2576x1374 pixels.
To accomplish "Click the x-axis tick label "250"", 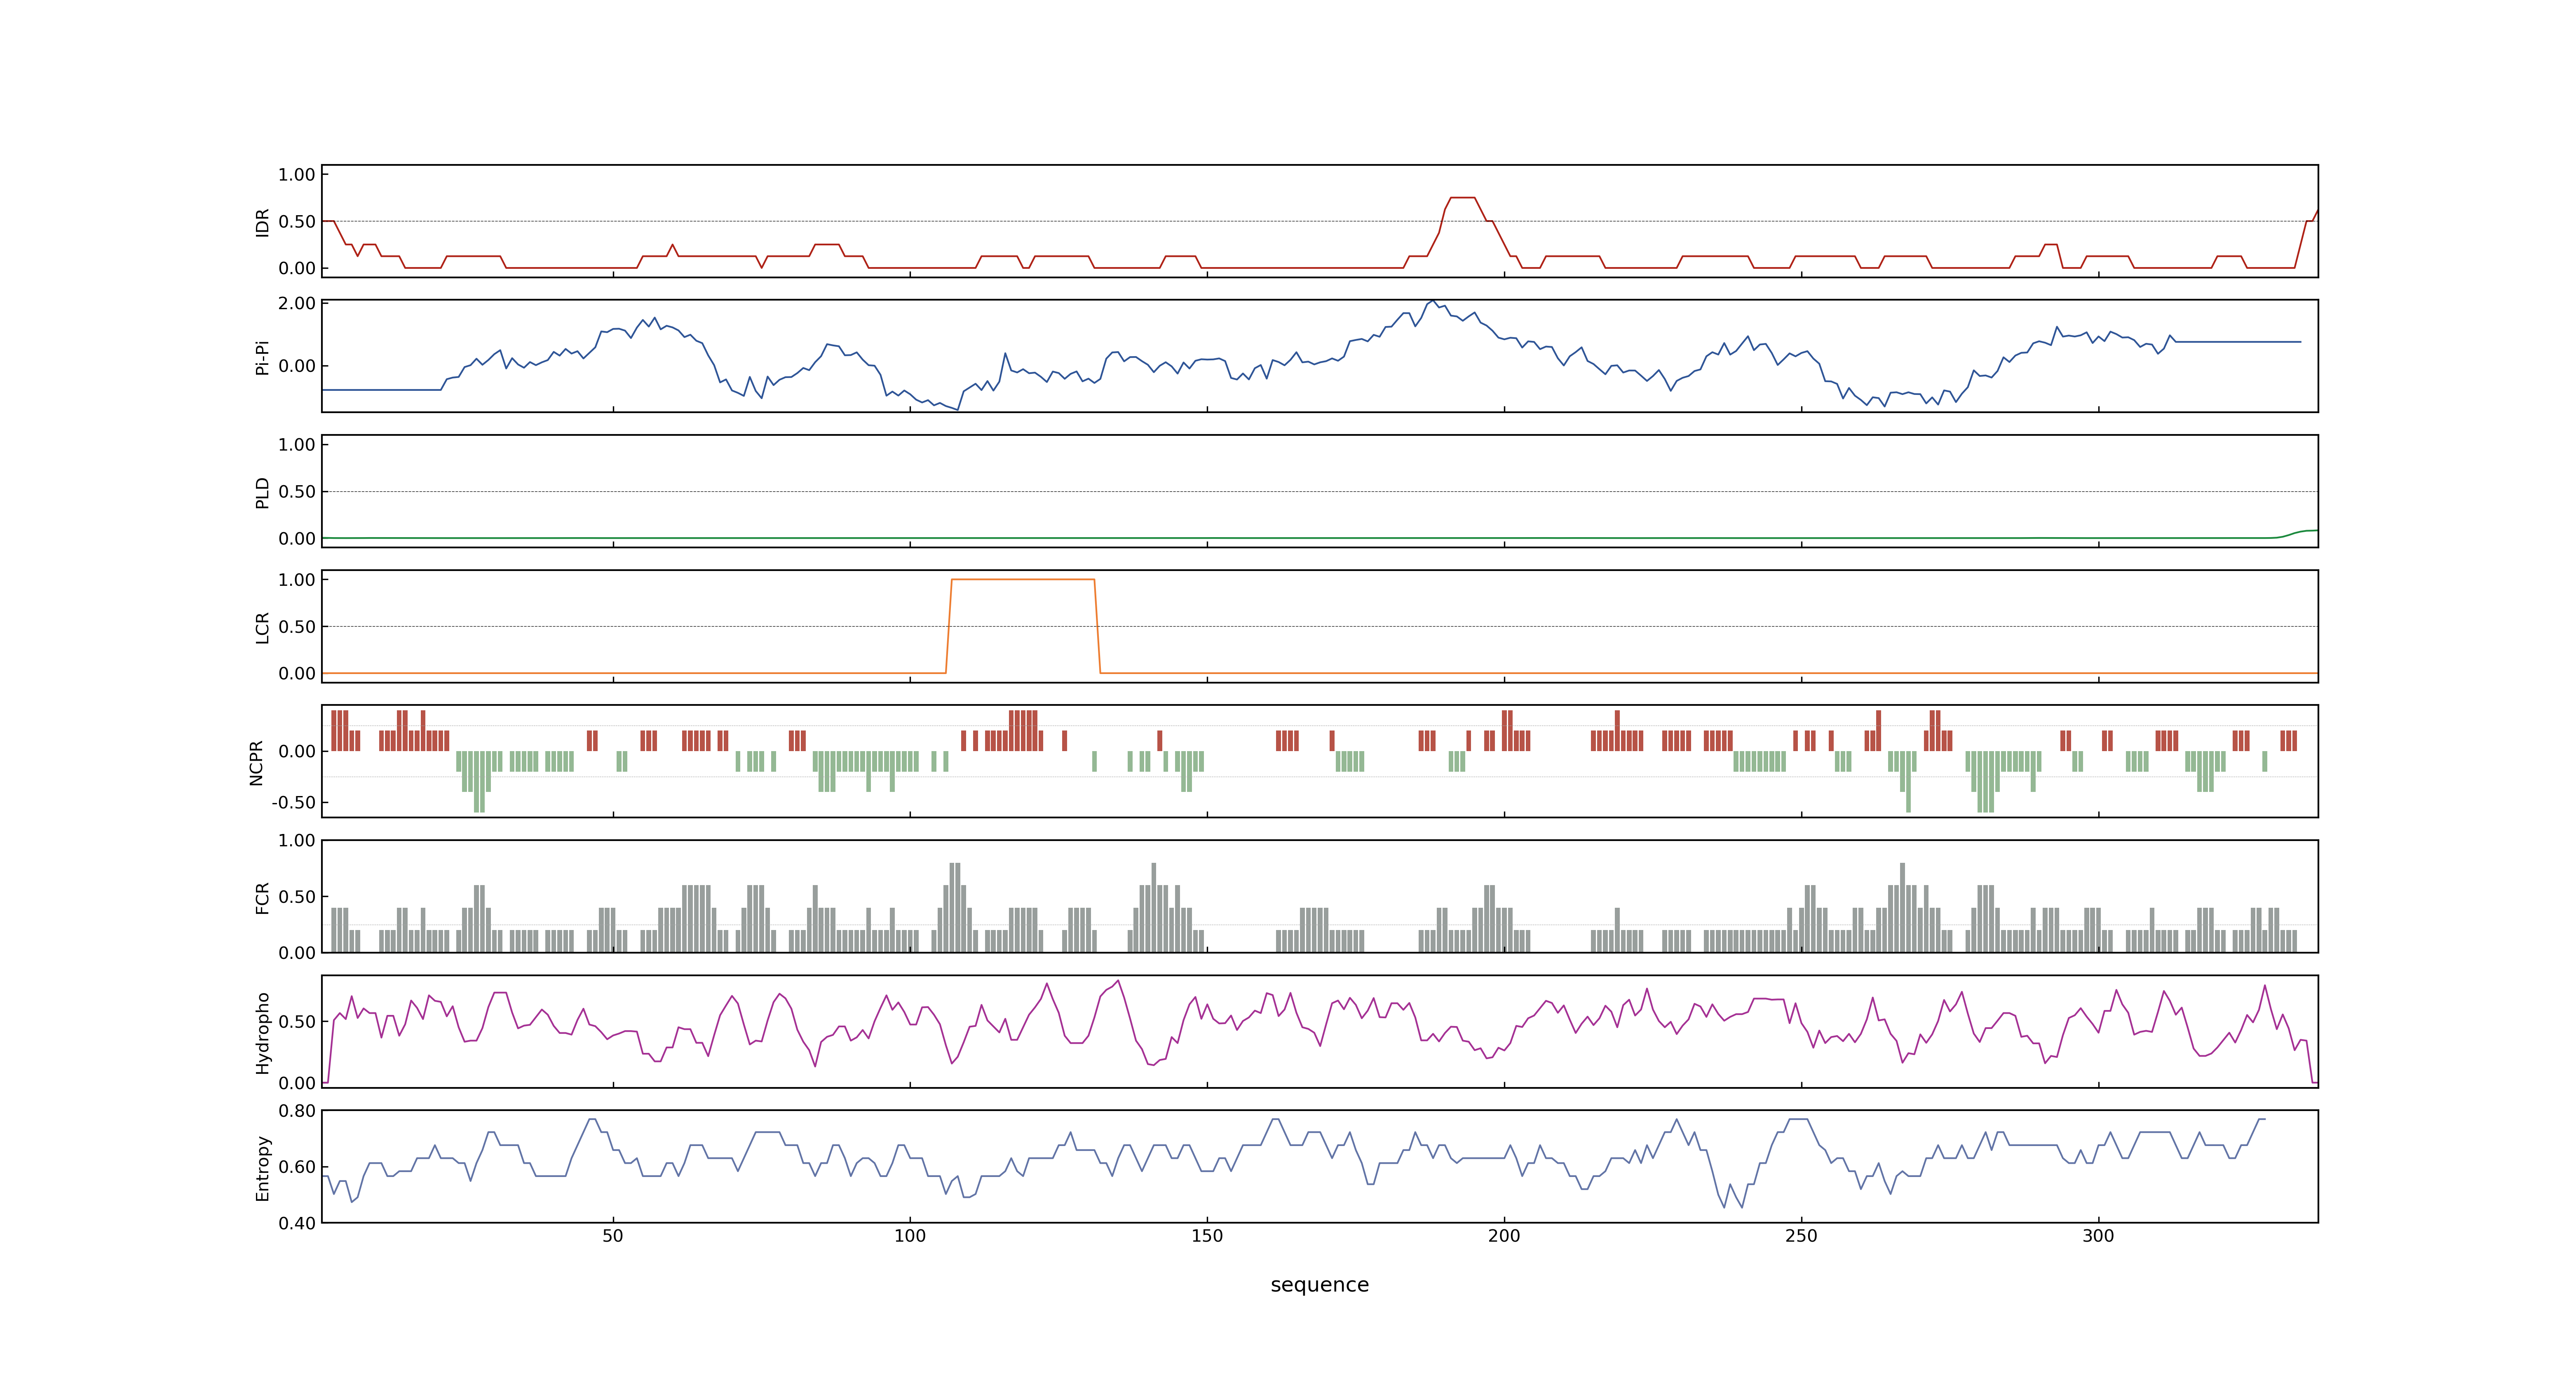I will 1801,1236.
